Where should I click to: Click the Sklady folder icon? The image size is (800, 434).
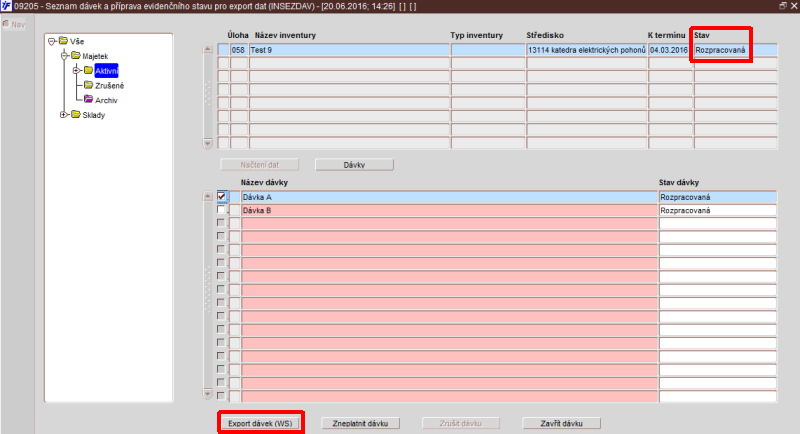point(76,114)
